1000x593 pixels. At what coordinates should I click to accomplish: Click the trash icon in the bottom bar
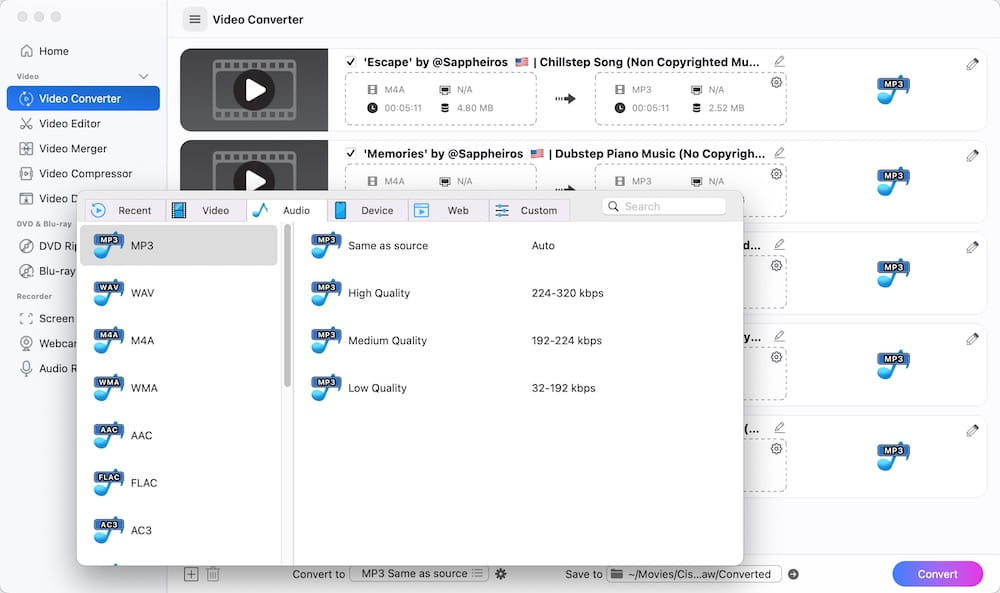pyautogui.click(x=213, y=574)
